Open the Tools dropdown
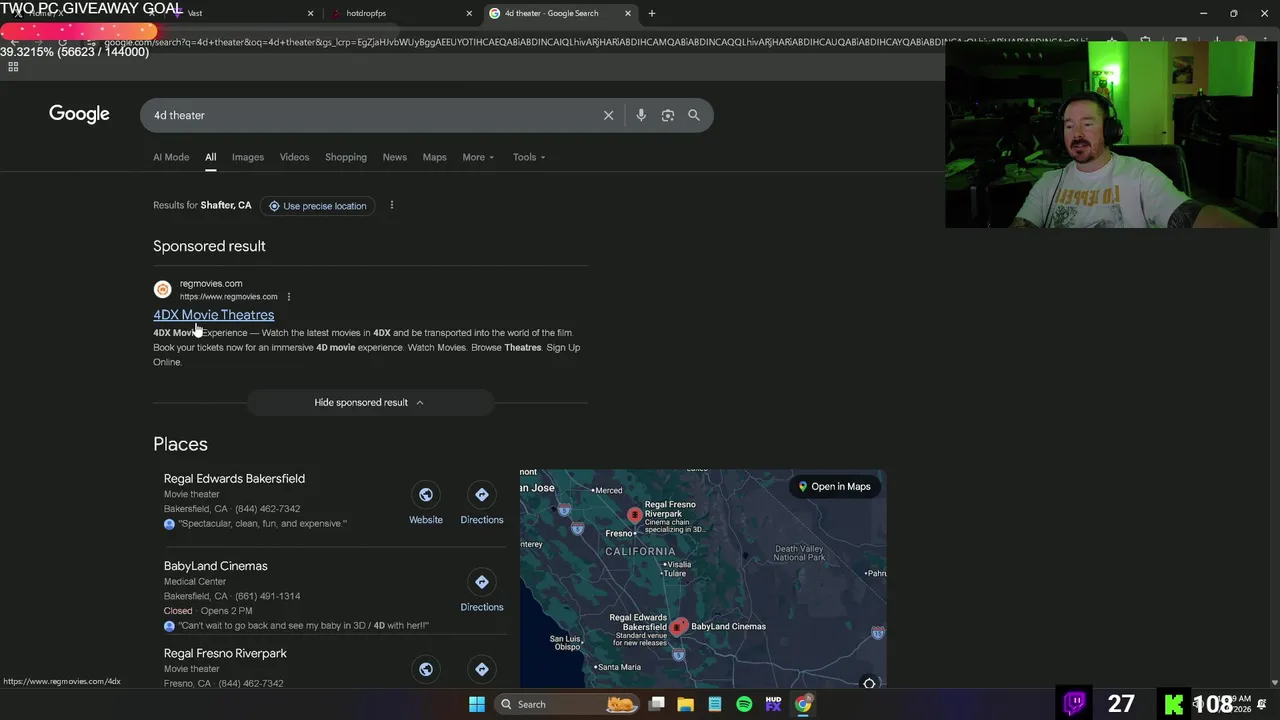 529,157
